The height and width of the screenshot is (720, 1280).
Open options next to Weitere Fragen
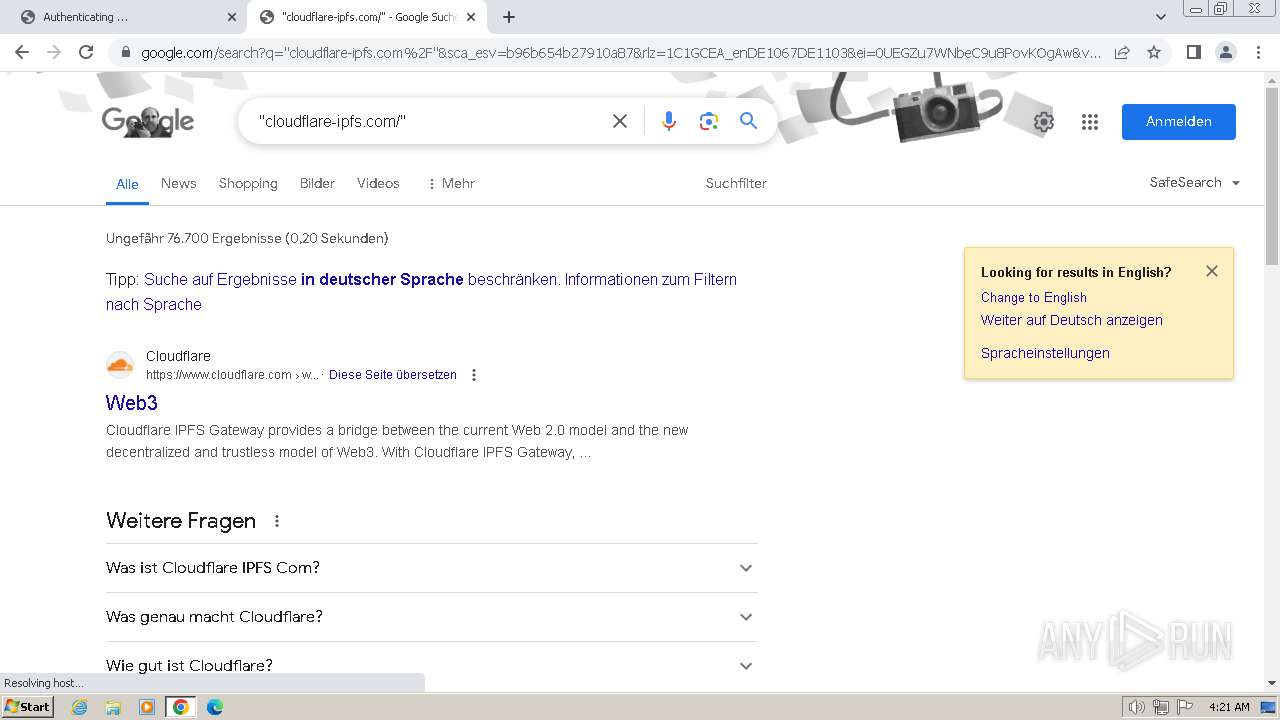click(x=277, y=521)
